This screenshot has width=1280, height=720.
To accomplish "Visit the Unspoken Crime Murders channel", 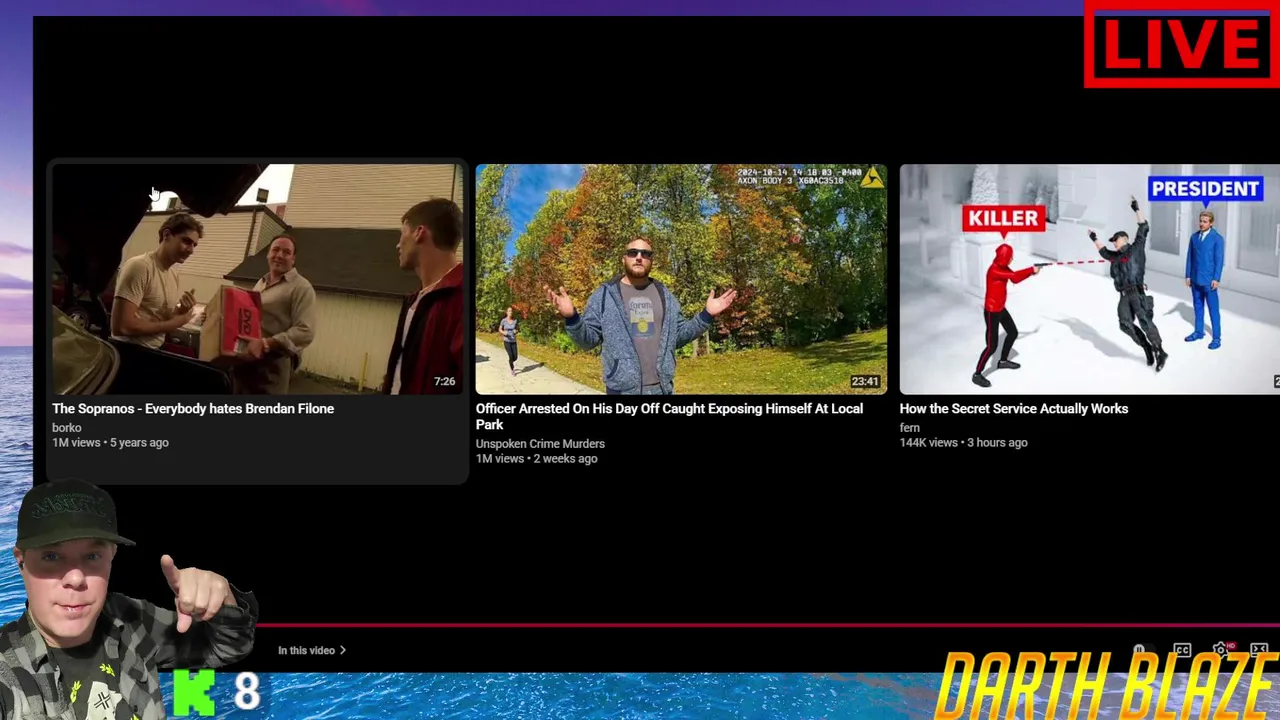I will pyautogui.click(x=540, y=443).
